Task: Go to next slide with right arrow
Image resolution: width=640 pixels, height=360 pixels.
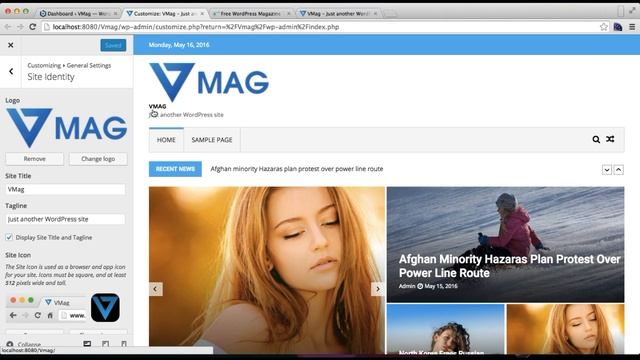Action: click(378, 289)
